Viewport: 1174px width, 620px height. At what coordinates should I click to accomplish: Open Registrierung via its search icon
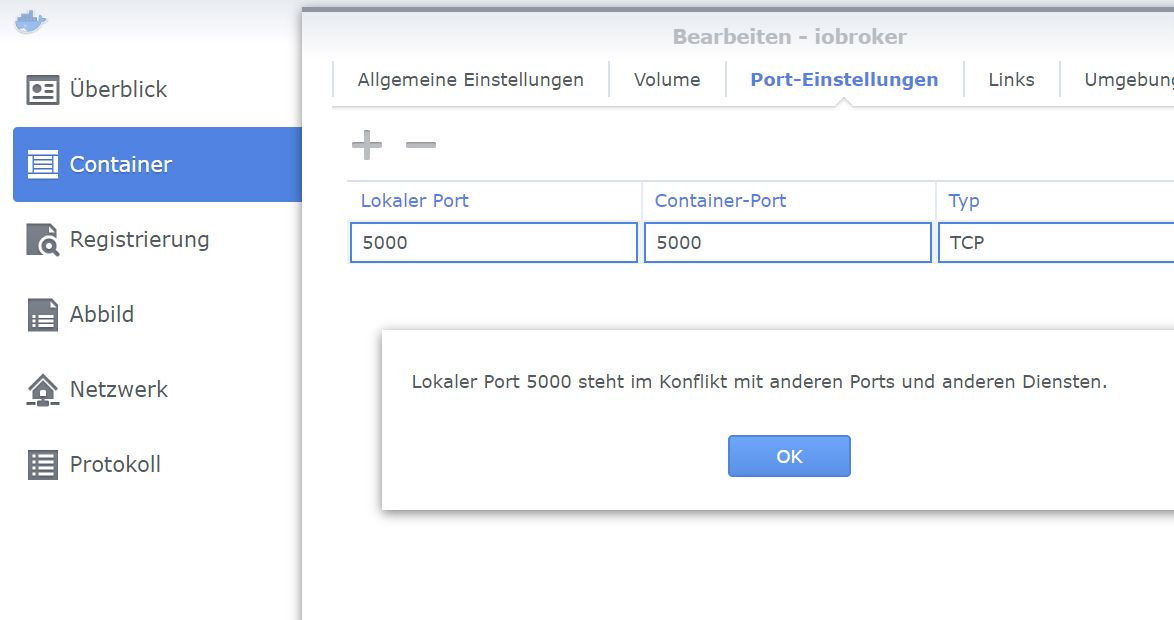point(43,240)
